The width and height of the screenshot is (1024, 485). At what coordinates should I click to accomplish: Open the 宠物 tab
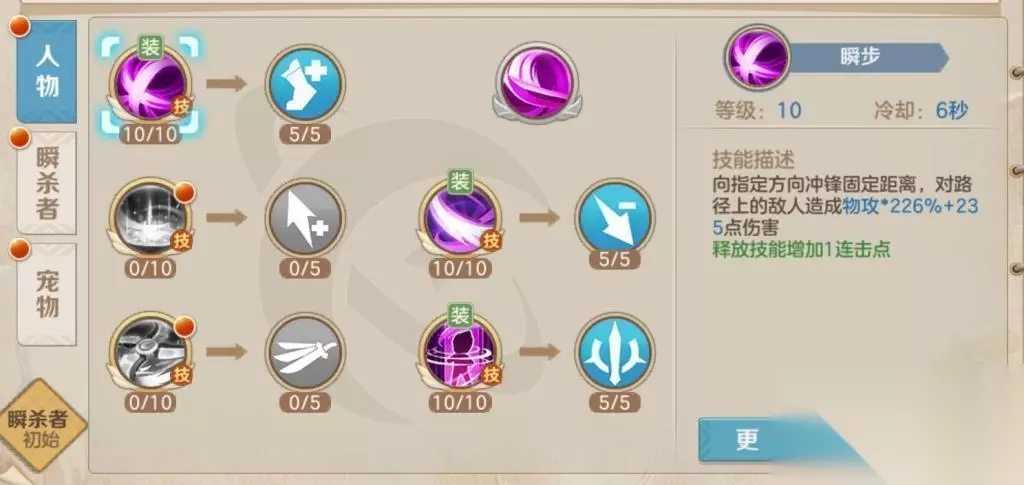click(x=46, y=294)
